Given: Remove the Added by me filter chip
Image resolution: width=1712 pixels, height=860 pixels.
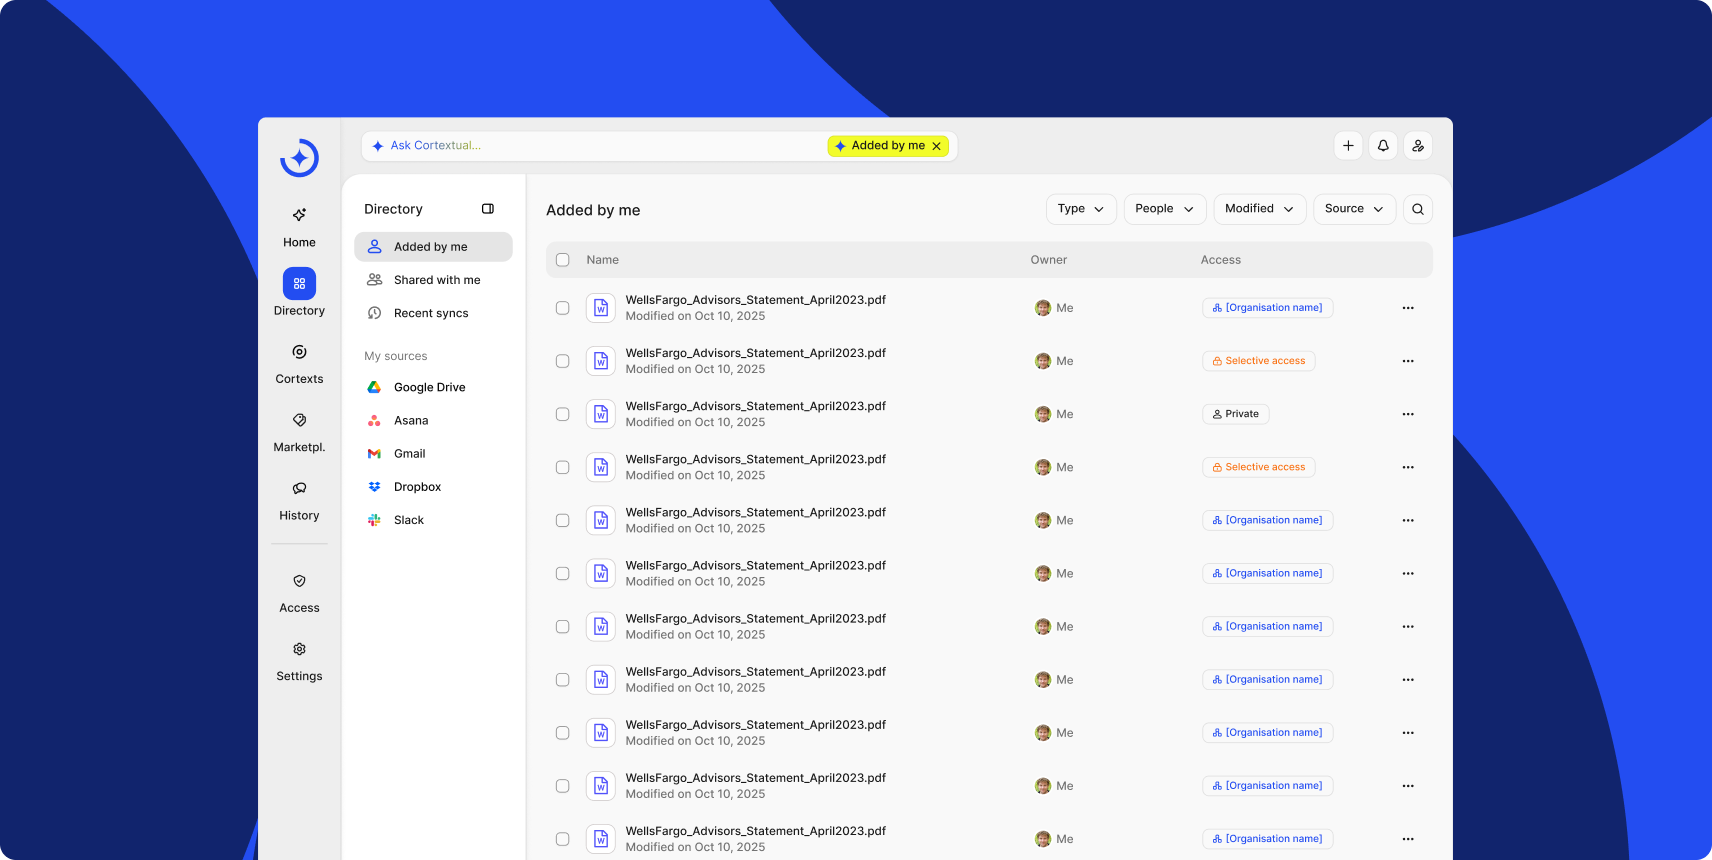Looking at the screenshot, I should click(x=937, y=146).
